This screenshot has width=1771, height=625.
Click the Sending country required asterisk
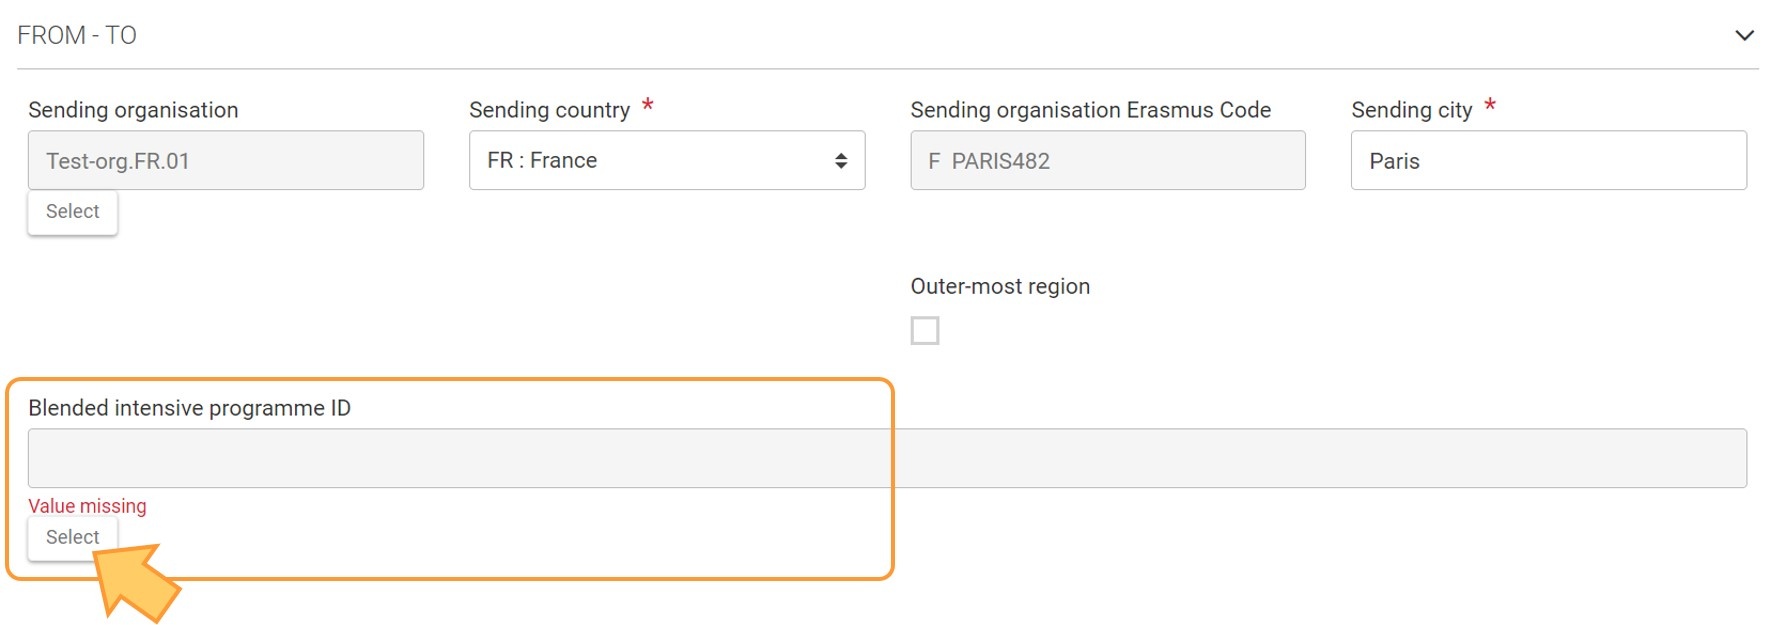(x=648, y=105)
